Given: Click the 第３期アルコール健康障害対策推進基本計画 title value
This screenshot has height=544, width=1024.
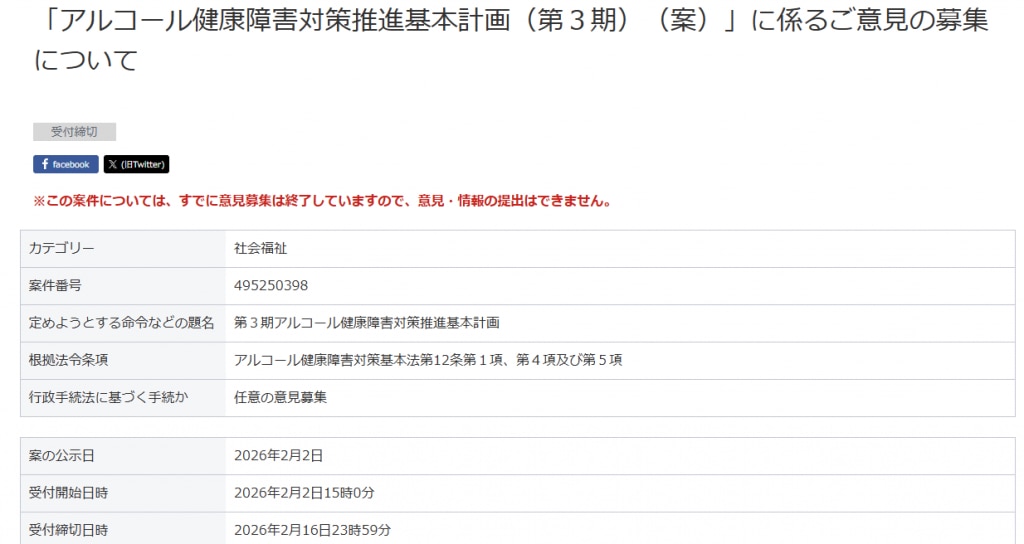Looking at the screenshot, I should pyautogui.click(x=366, y=322).
